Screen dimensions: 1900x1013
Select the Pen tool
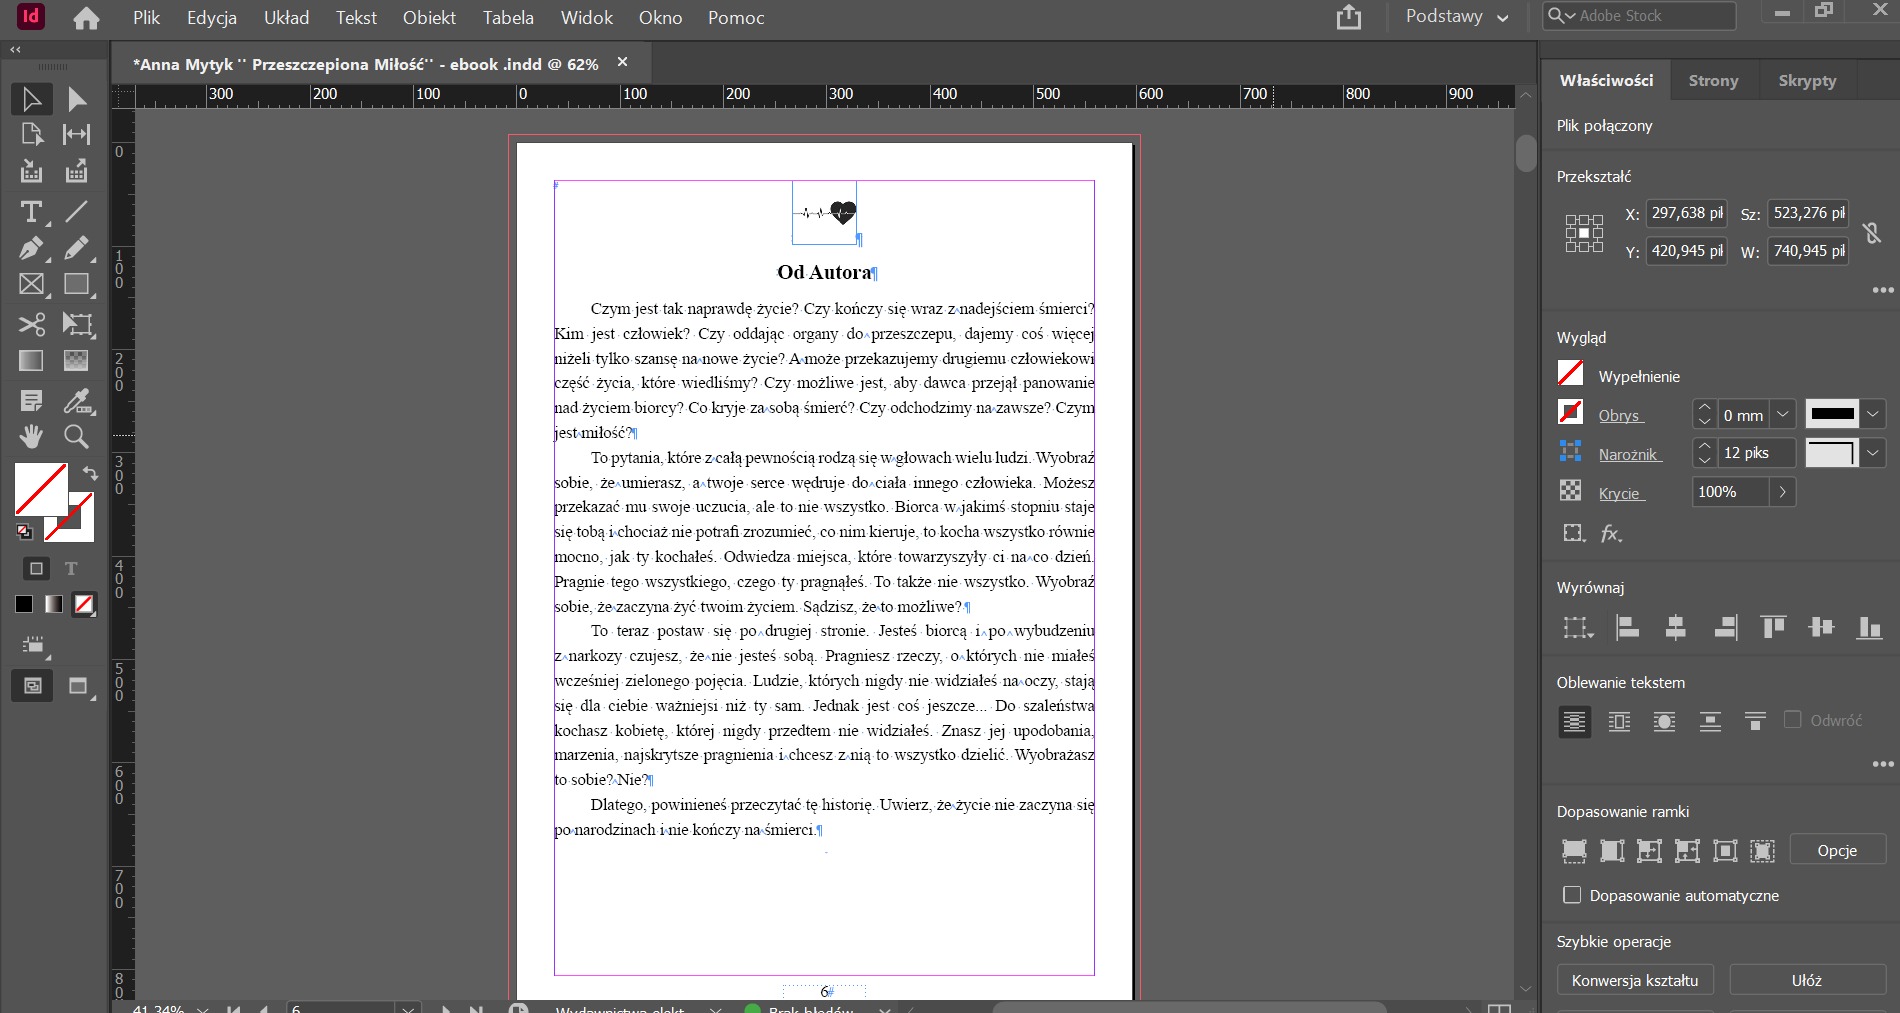(x=31, y=248)
